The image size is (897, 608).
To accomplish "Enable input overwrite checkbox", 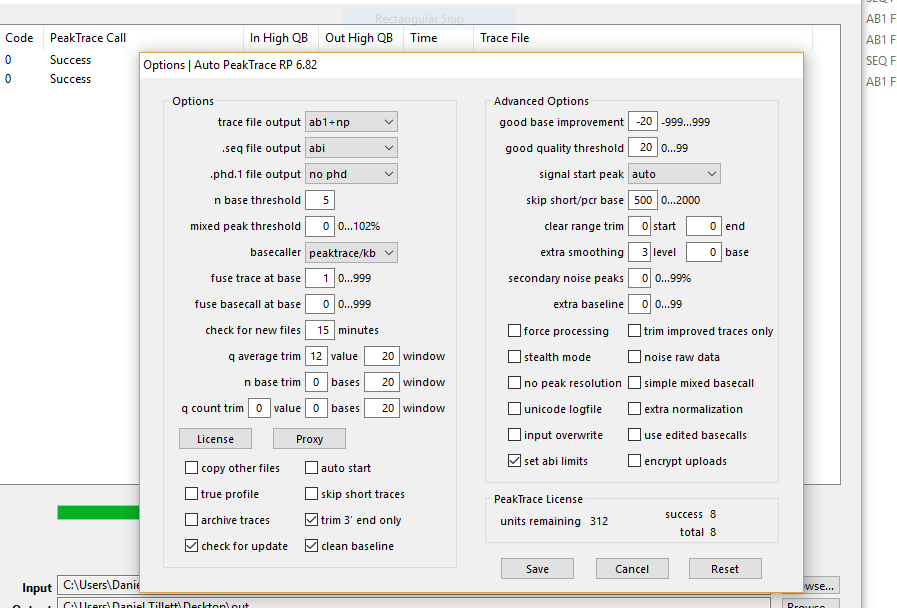I will pos(514,435).
